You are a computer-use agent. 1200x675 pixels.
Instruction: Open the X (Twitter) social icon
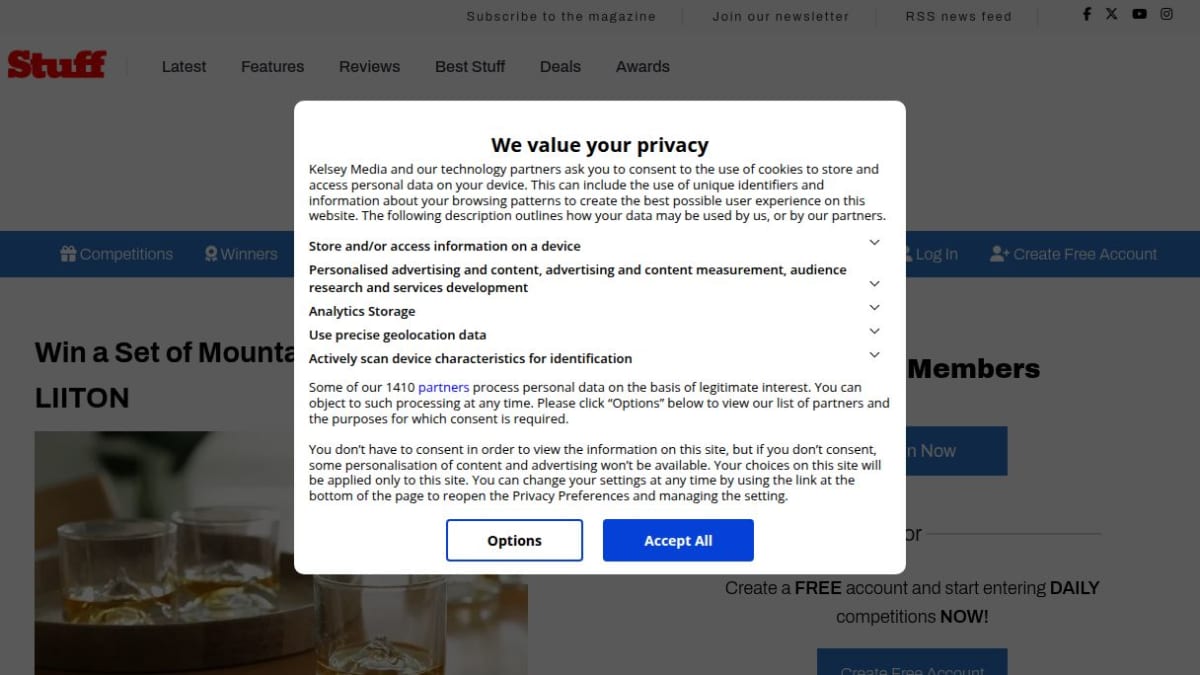pos(1112,14)
